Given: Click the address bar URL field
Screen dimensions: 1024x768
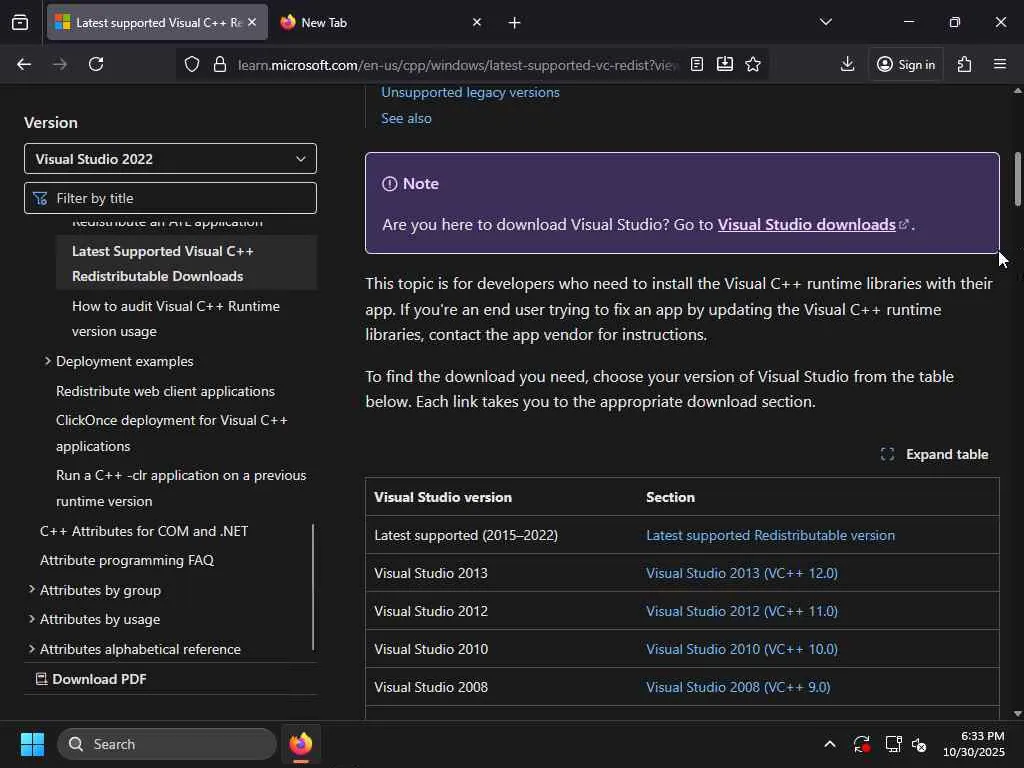Looking at the screenshot, I should (457, 65).
